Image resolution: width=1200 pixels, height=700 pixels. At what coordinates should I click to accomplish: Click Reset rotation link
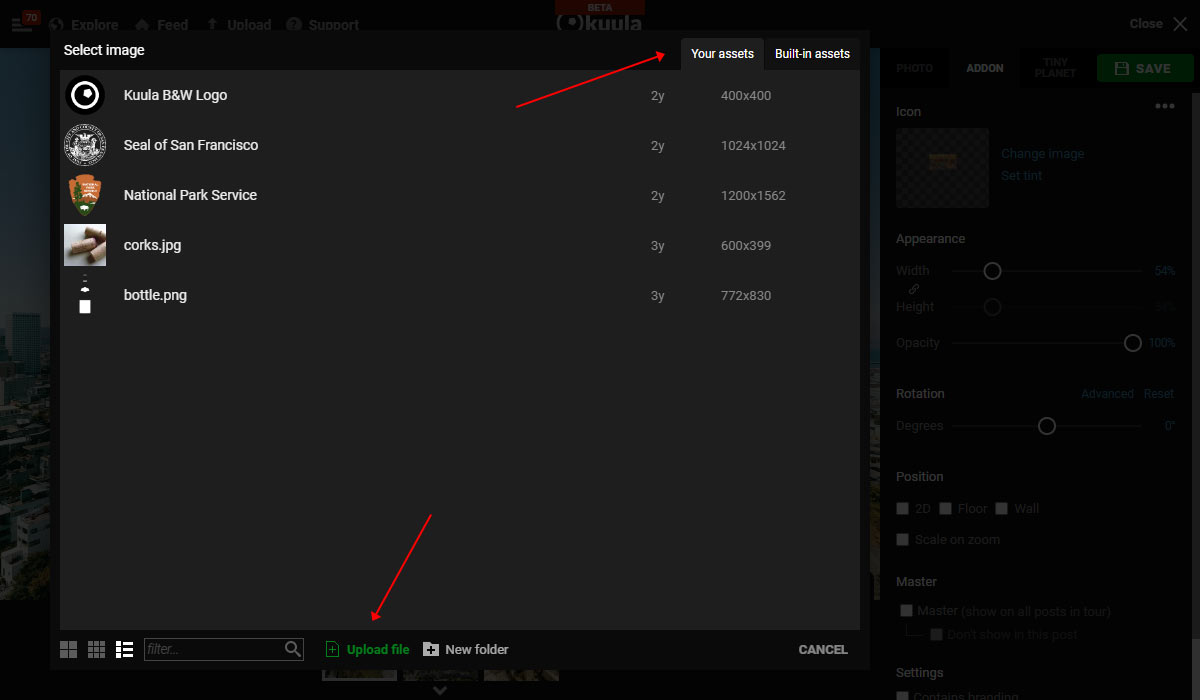coord(1159,394)
